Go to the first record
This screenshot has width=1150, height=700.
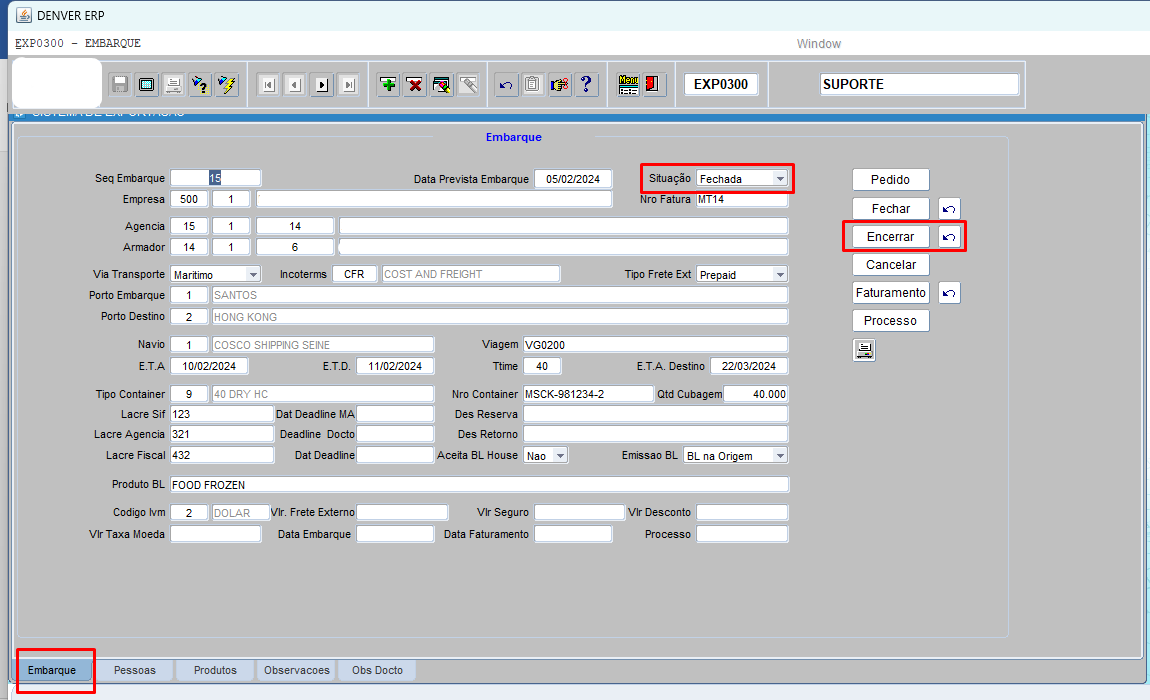click(x=268, y=85)
